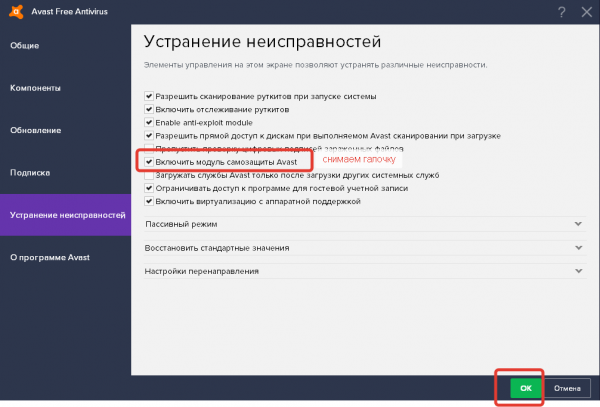Image resolution: width=600 pixels, height=407 pixels.
Task: Uncheck 'Включить модуль самозащиты Avast'
Action: point(149,162)
